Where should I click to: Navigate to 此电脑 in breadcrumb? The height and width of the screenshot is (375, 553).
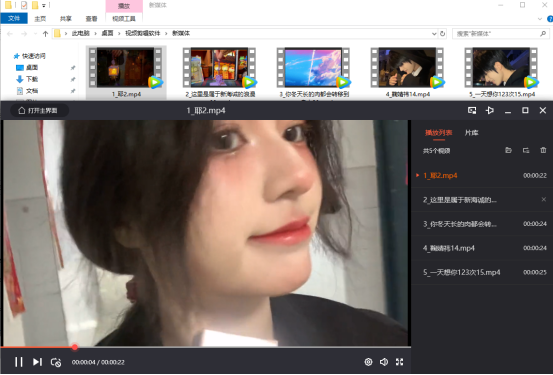tap(80, 34)
